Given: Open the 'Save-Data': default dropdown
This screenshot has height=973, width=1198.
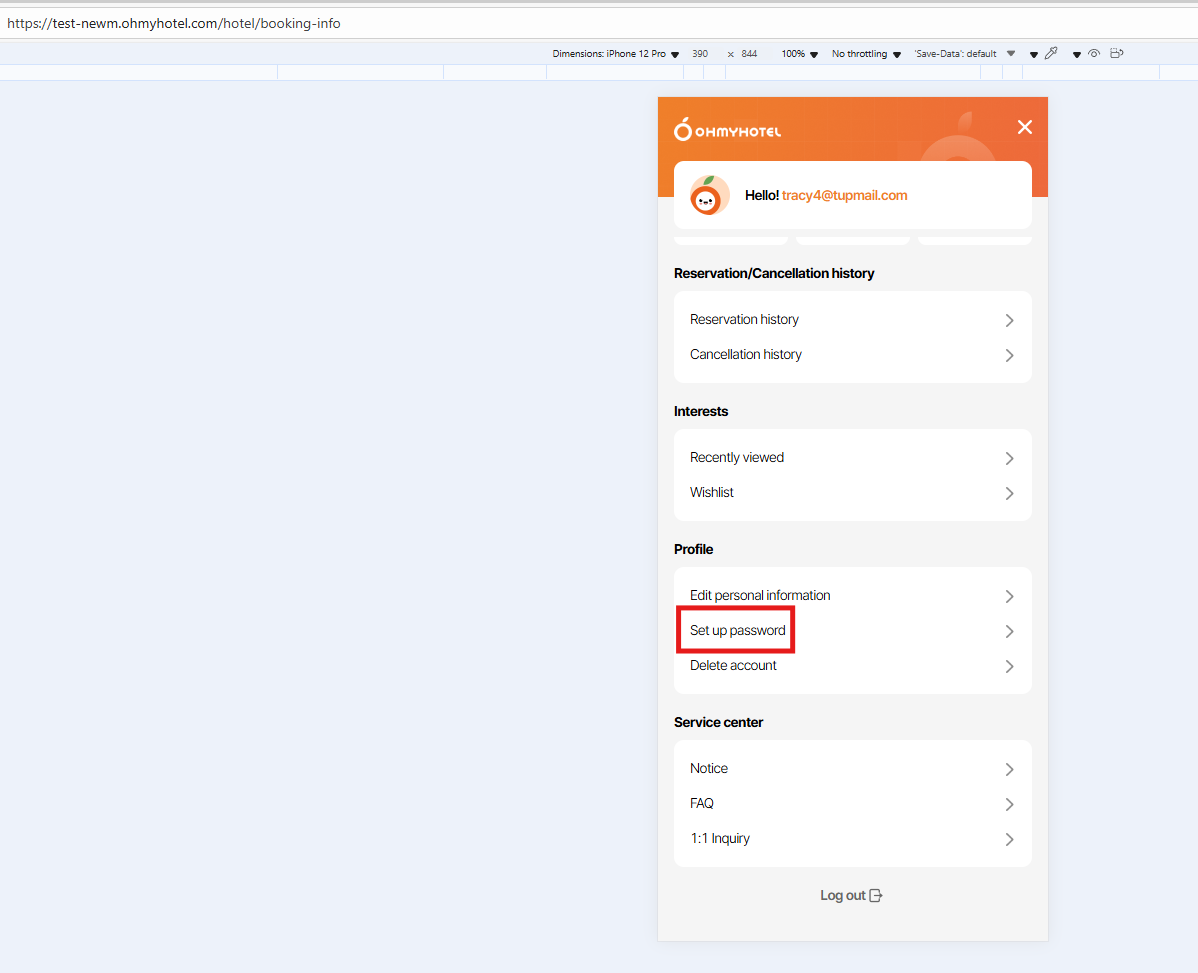Looking at the screenshot, I should click(964, 53).
